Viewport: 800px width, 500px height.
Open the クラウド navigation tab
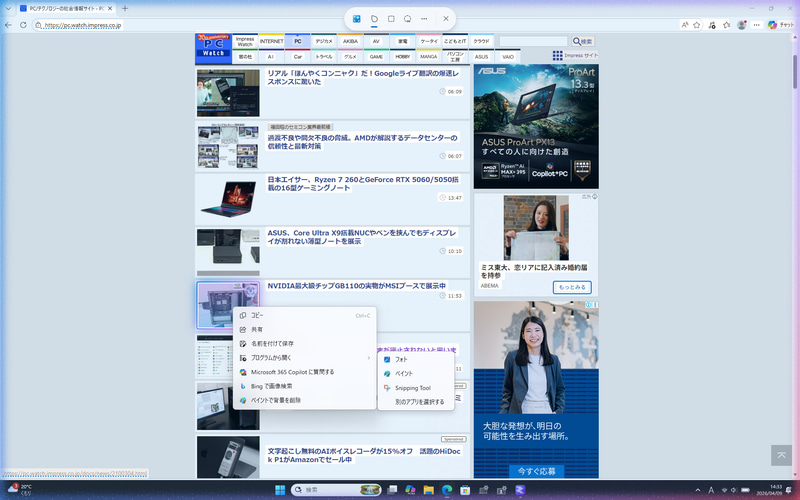481,41
